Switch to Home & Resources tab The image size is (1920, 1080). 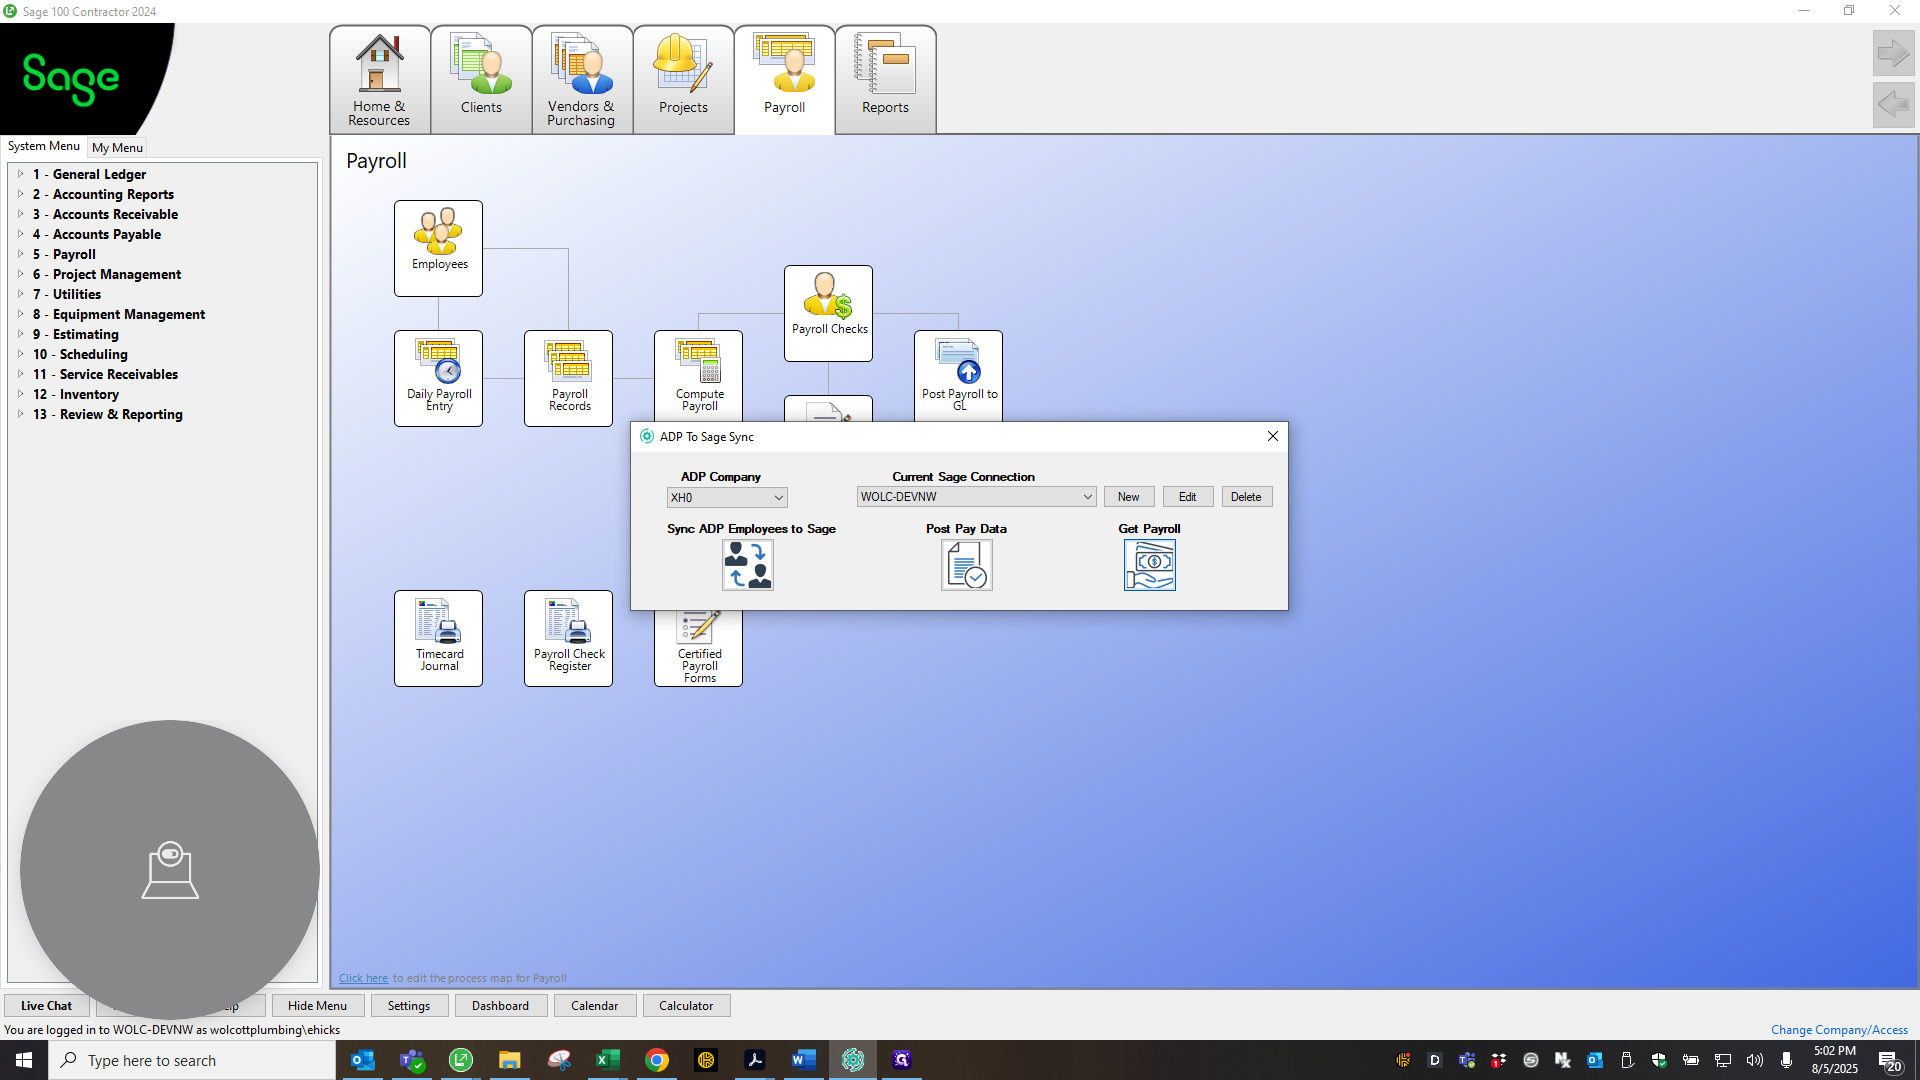[x=380, y=80]
